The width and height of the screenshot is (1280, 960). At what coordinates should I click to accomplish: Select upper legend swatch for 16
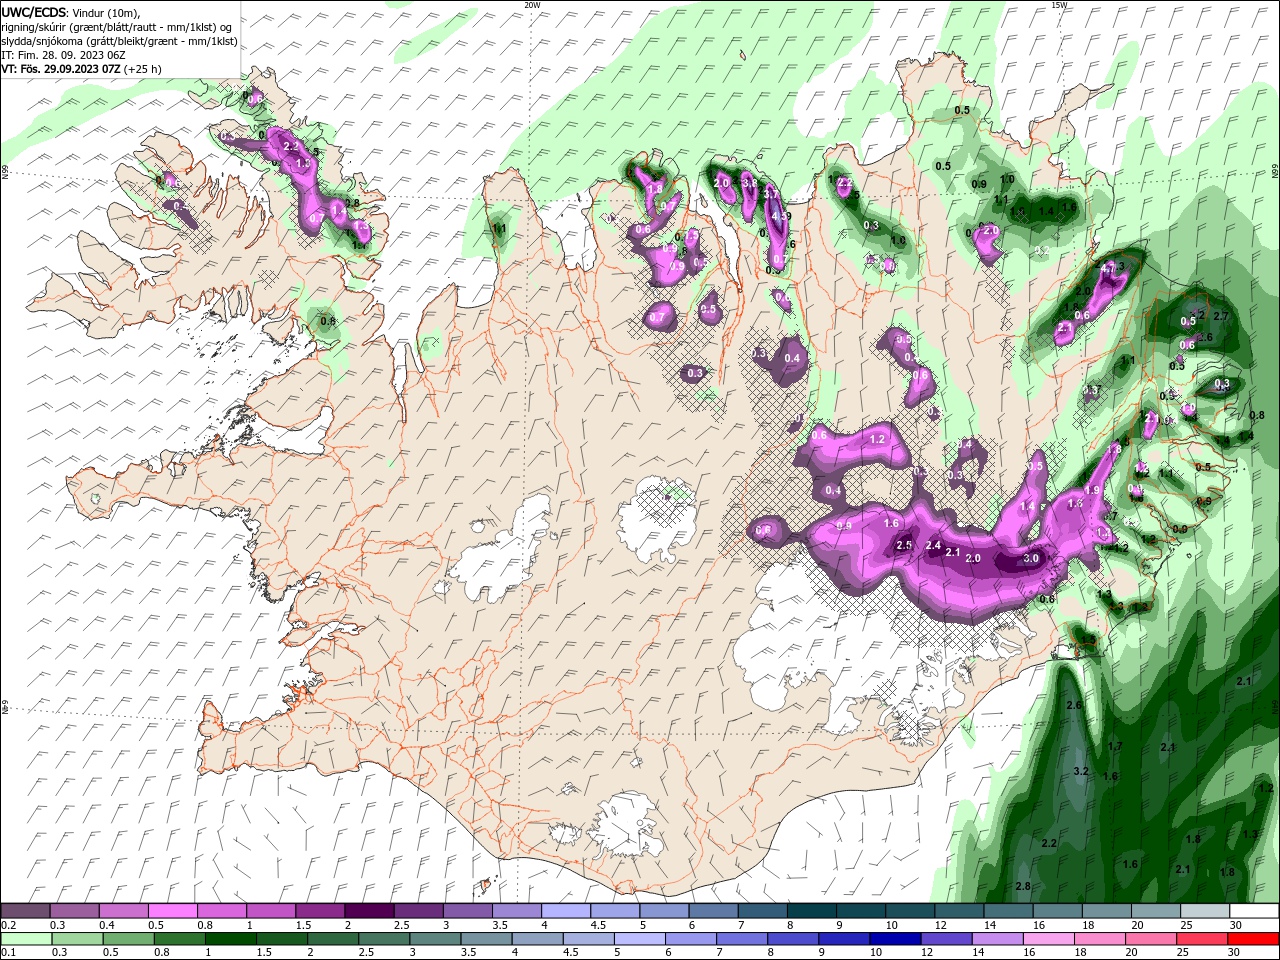click(1058, 911)
